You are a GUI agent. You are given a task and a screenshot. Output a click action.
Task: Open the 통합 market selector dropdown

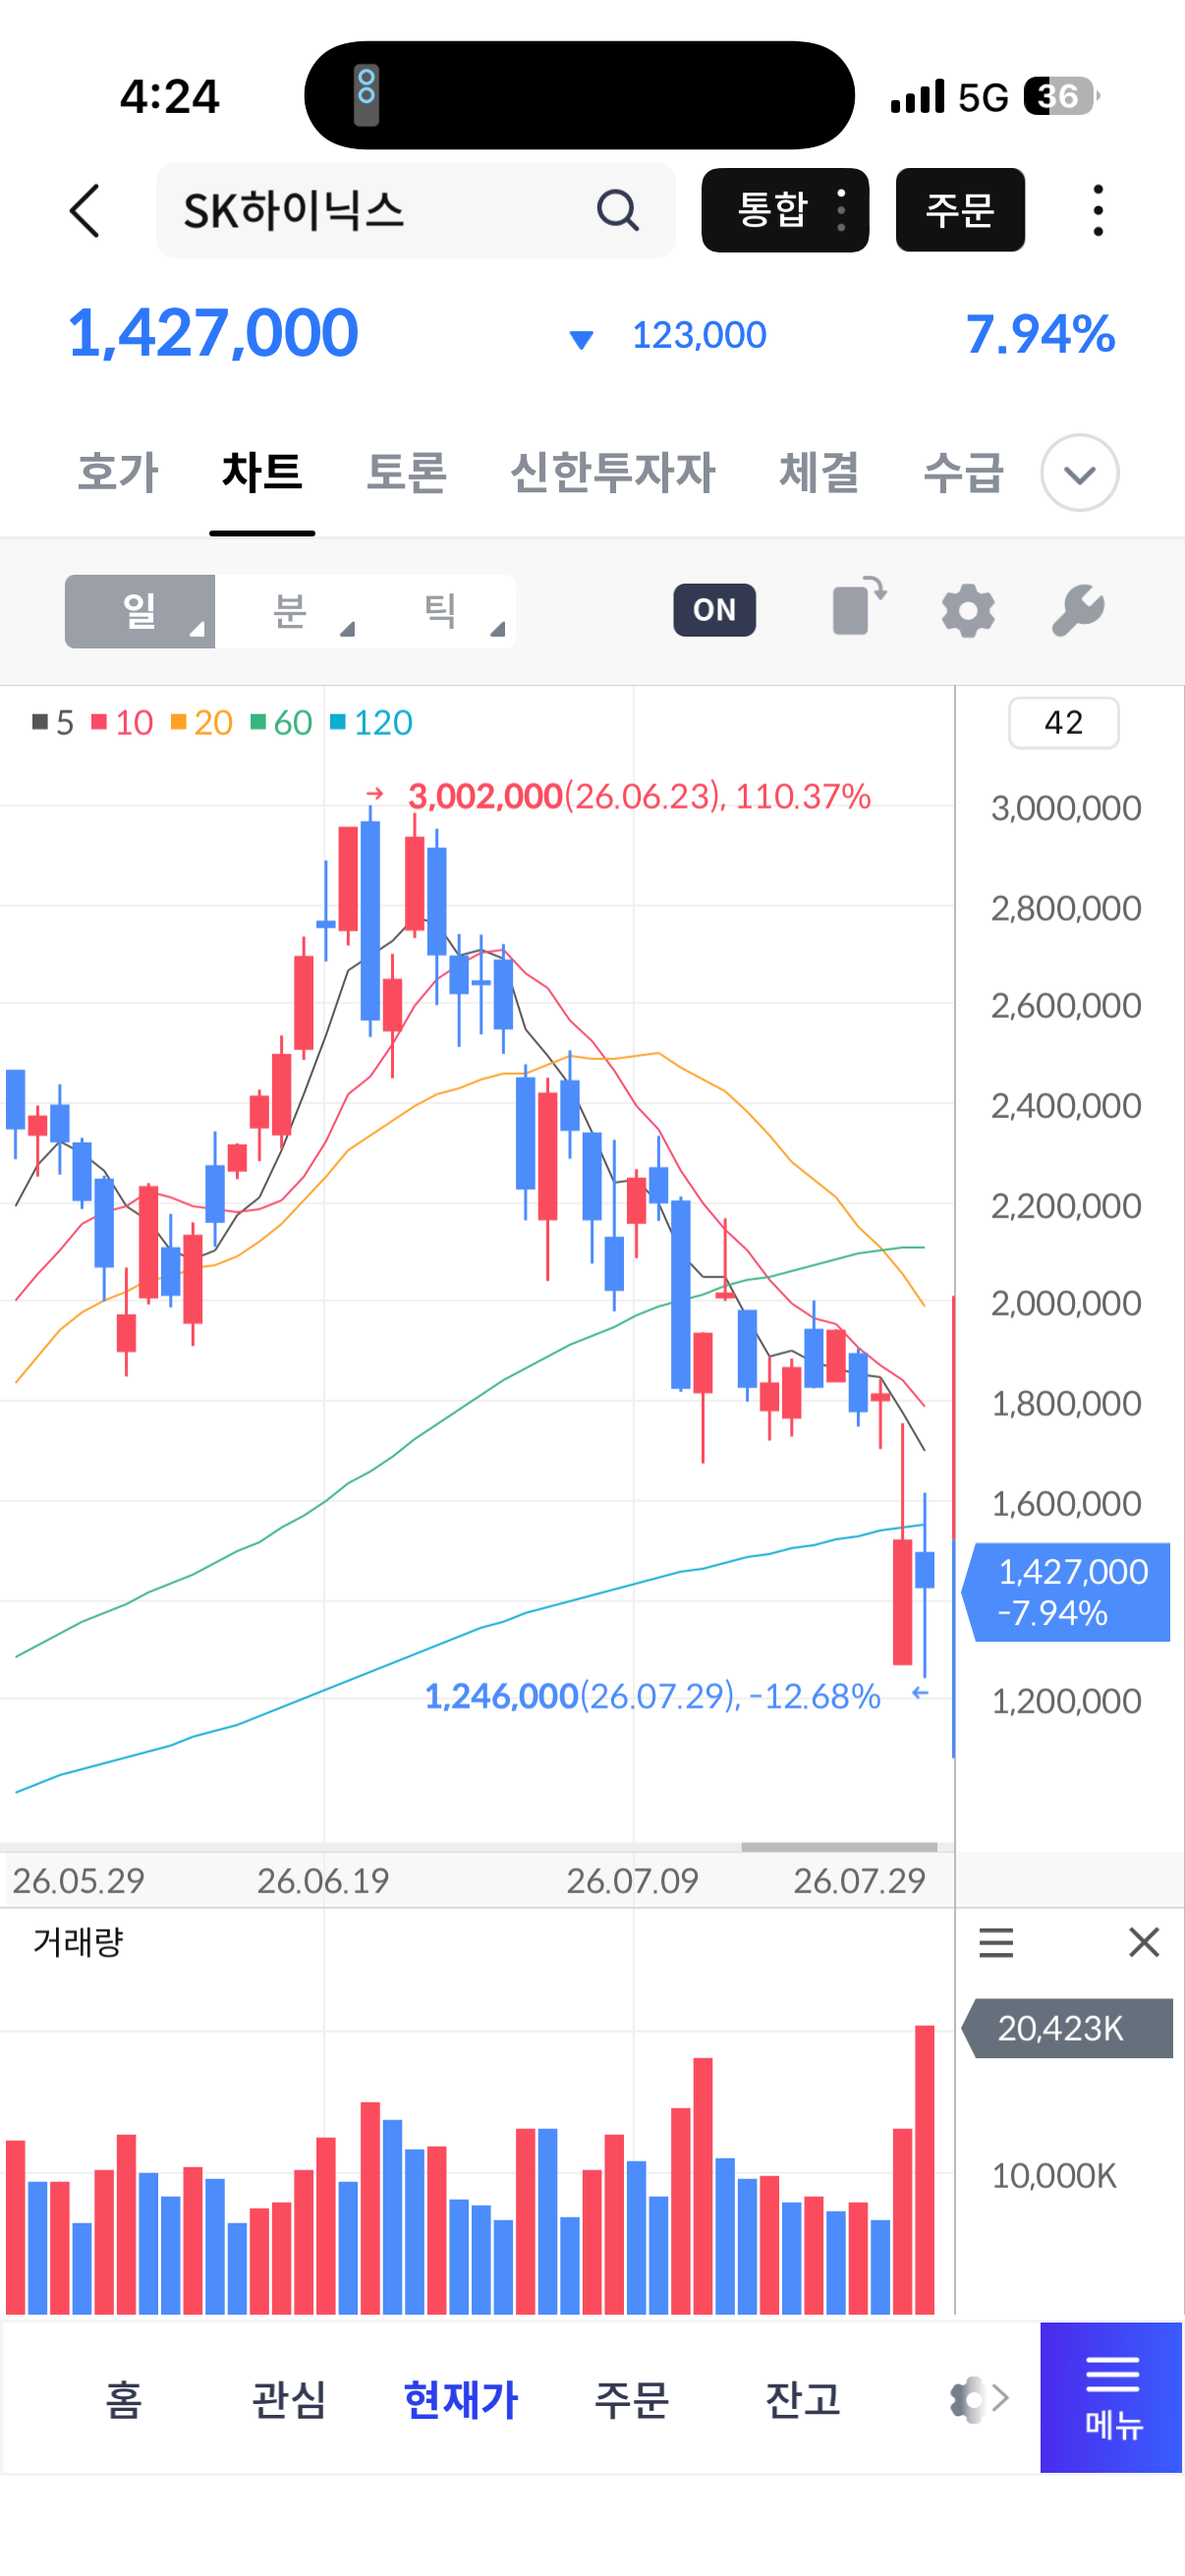pyautogui.click(x=785, y=210)
